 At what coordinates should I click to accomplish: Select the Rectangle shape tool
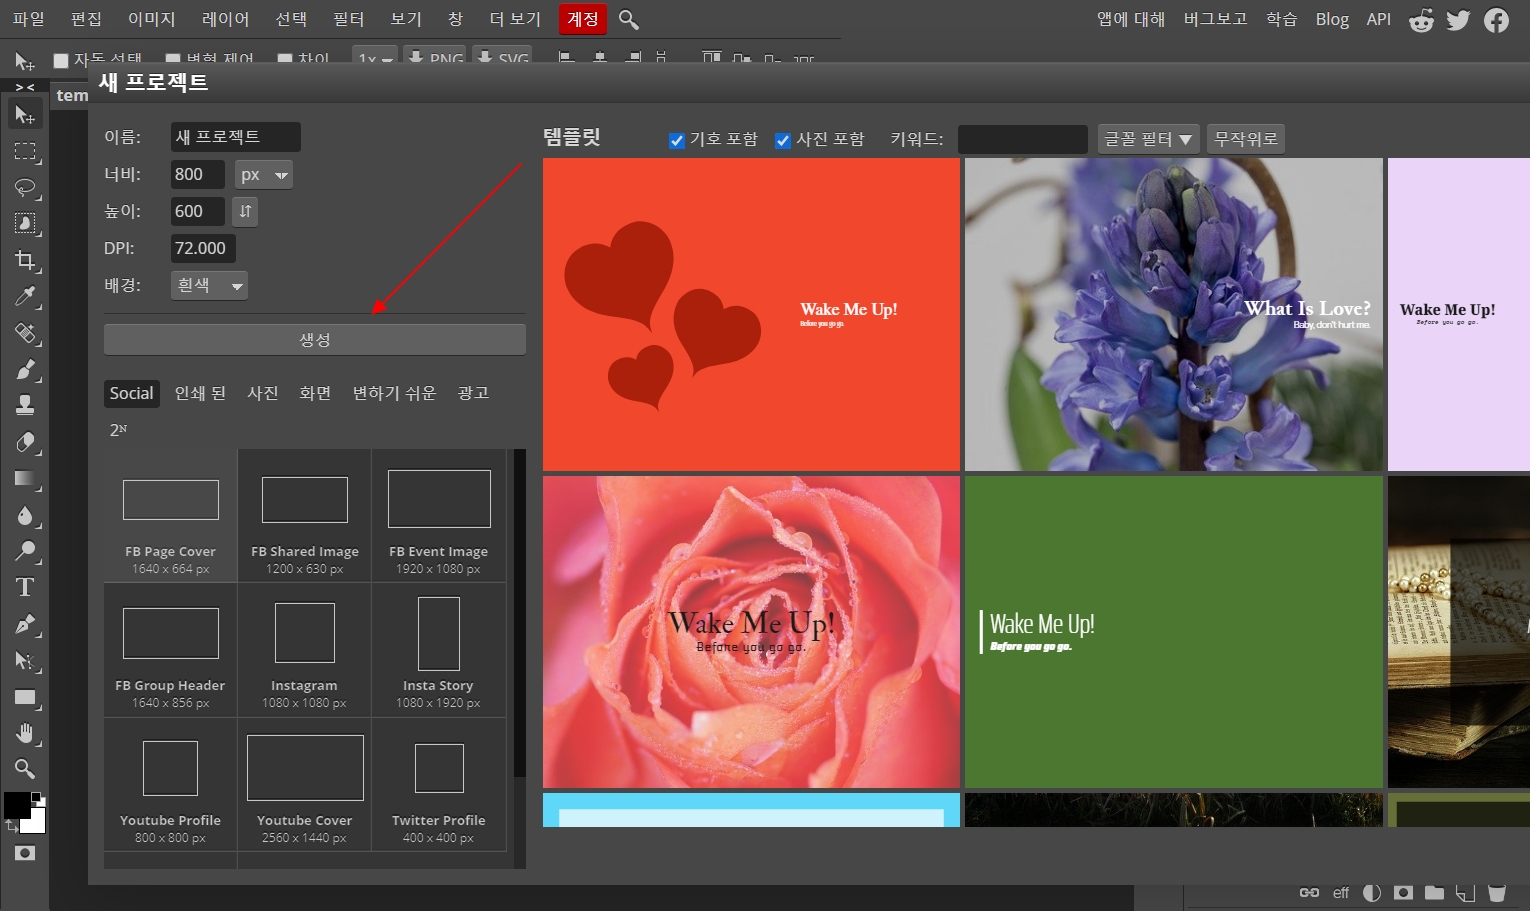point(25,697)
